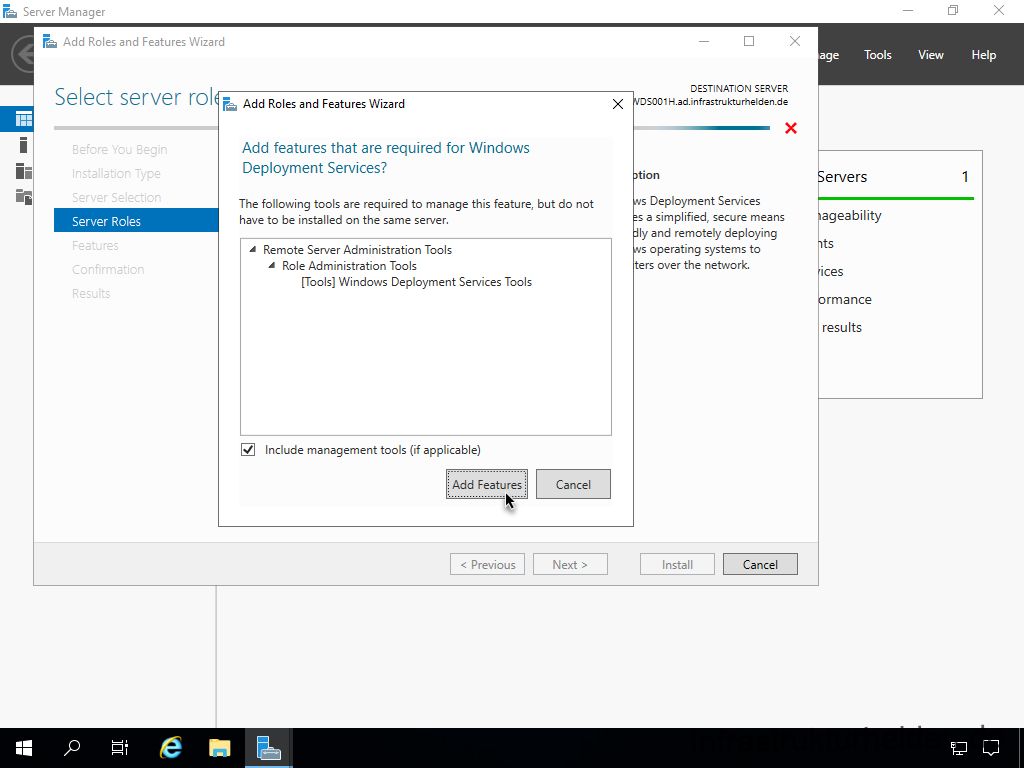Open the Manage menu in Server Manager
Image resolution: width=1024 pixels, height=768 pixels.
(x=829, y=55)
